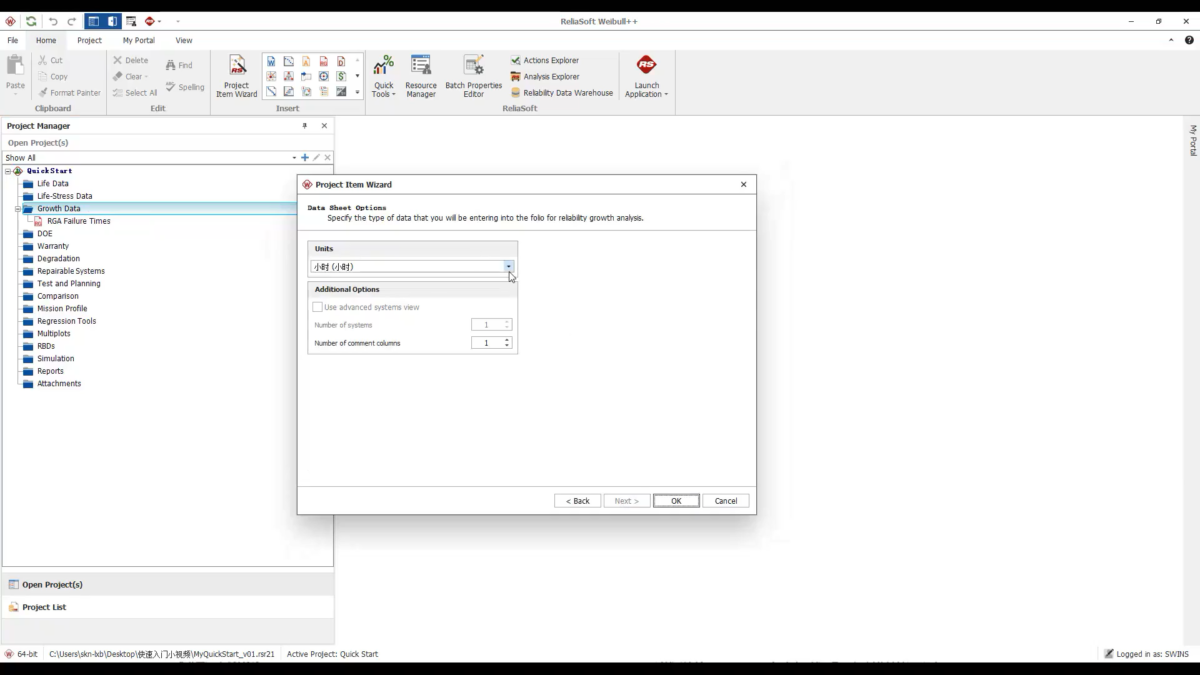
Task: Increase Number of comment columns stepper
Action: click(507, 340)
